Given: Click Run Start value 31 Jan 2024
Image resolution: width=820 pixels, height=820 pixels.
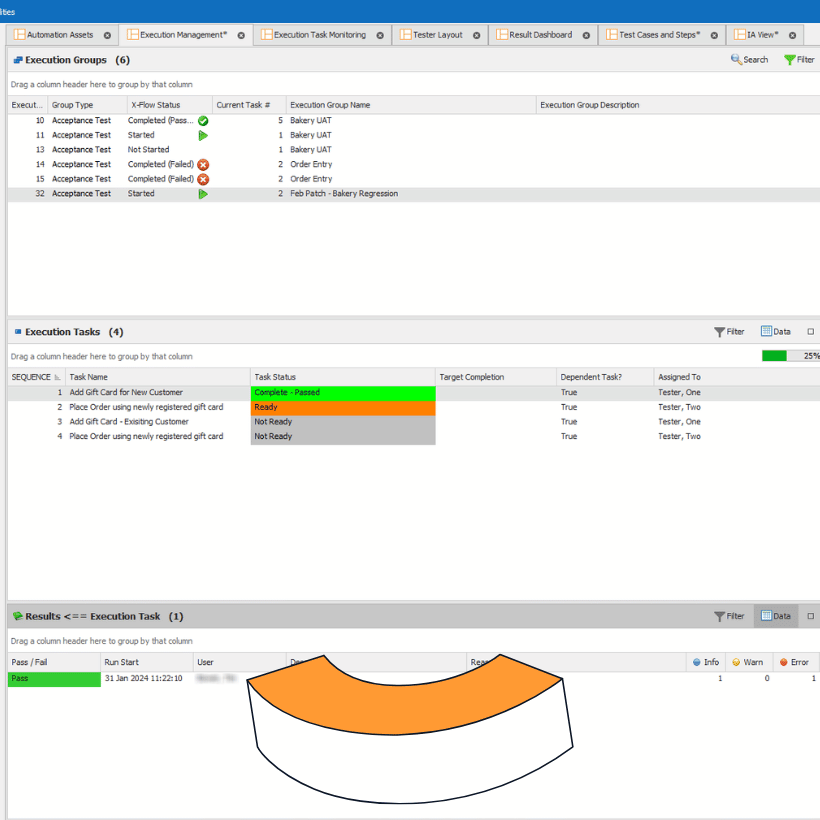Looking at the screenshot, I should pyautogui.click(x=143, y=679).
